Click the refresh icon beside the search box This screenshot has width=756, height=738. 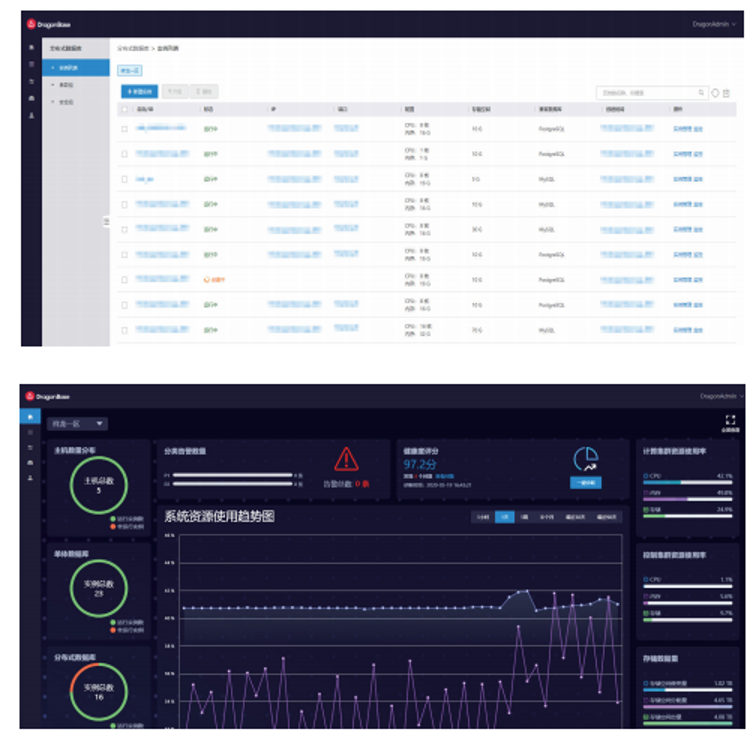(715, 93)
